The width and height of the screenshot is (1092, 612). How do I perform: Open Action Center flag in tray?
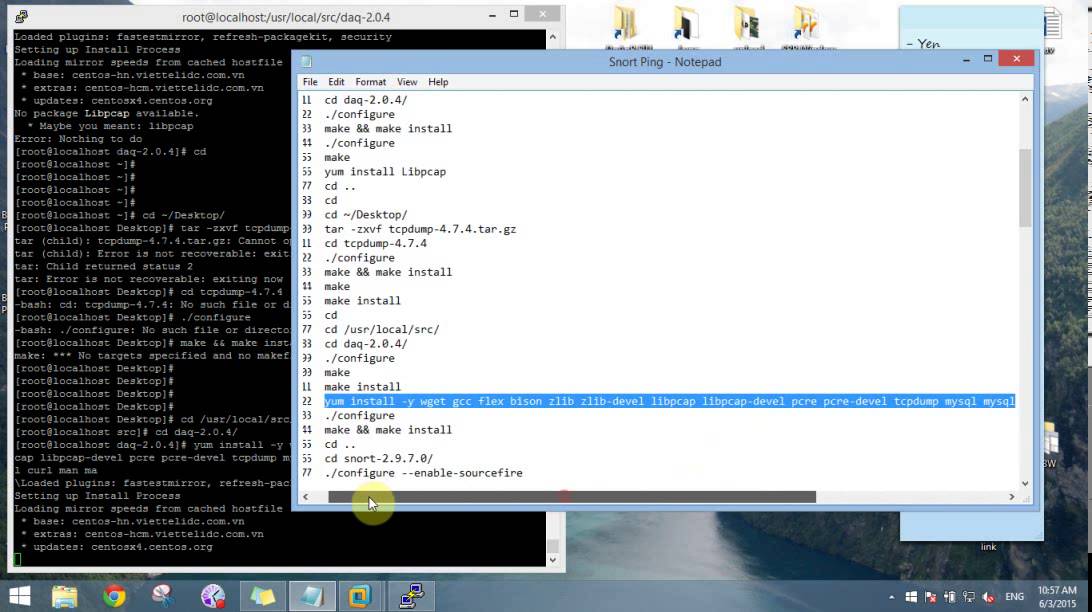click(930, 597)
